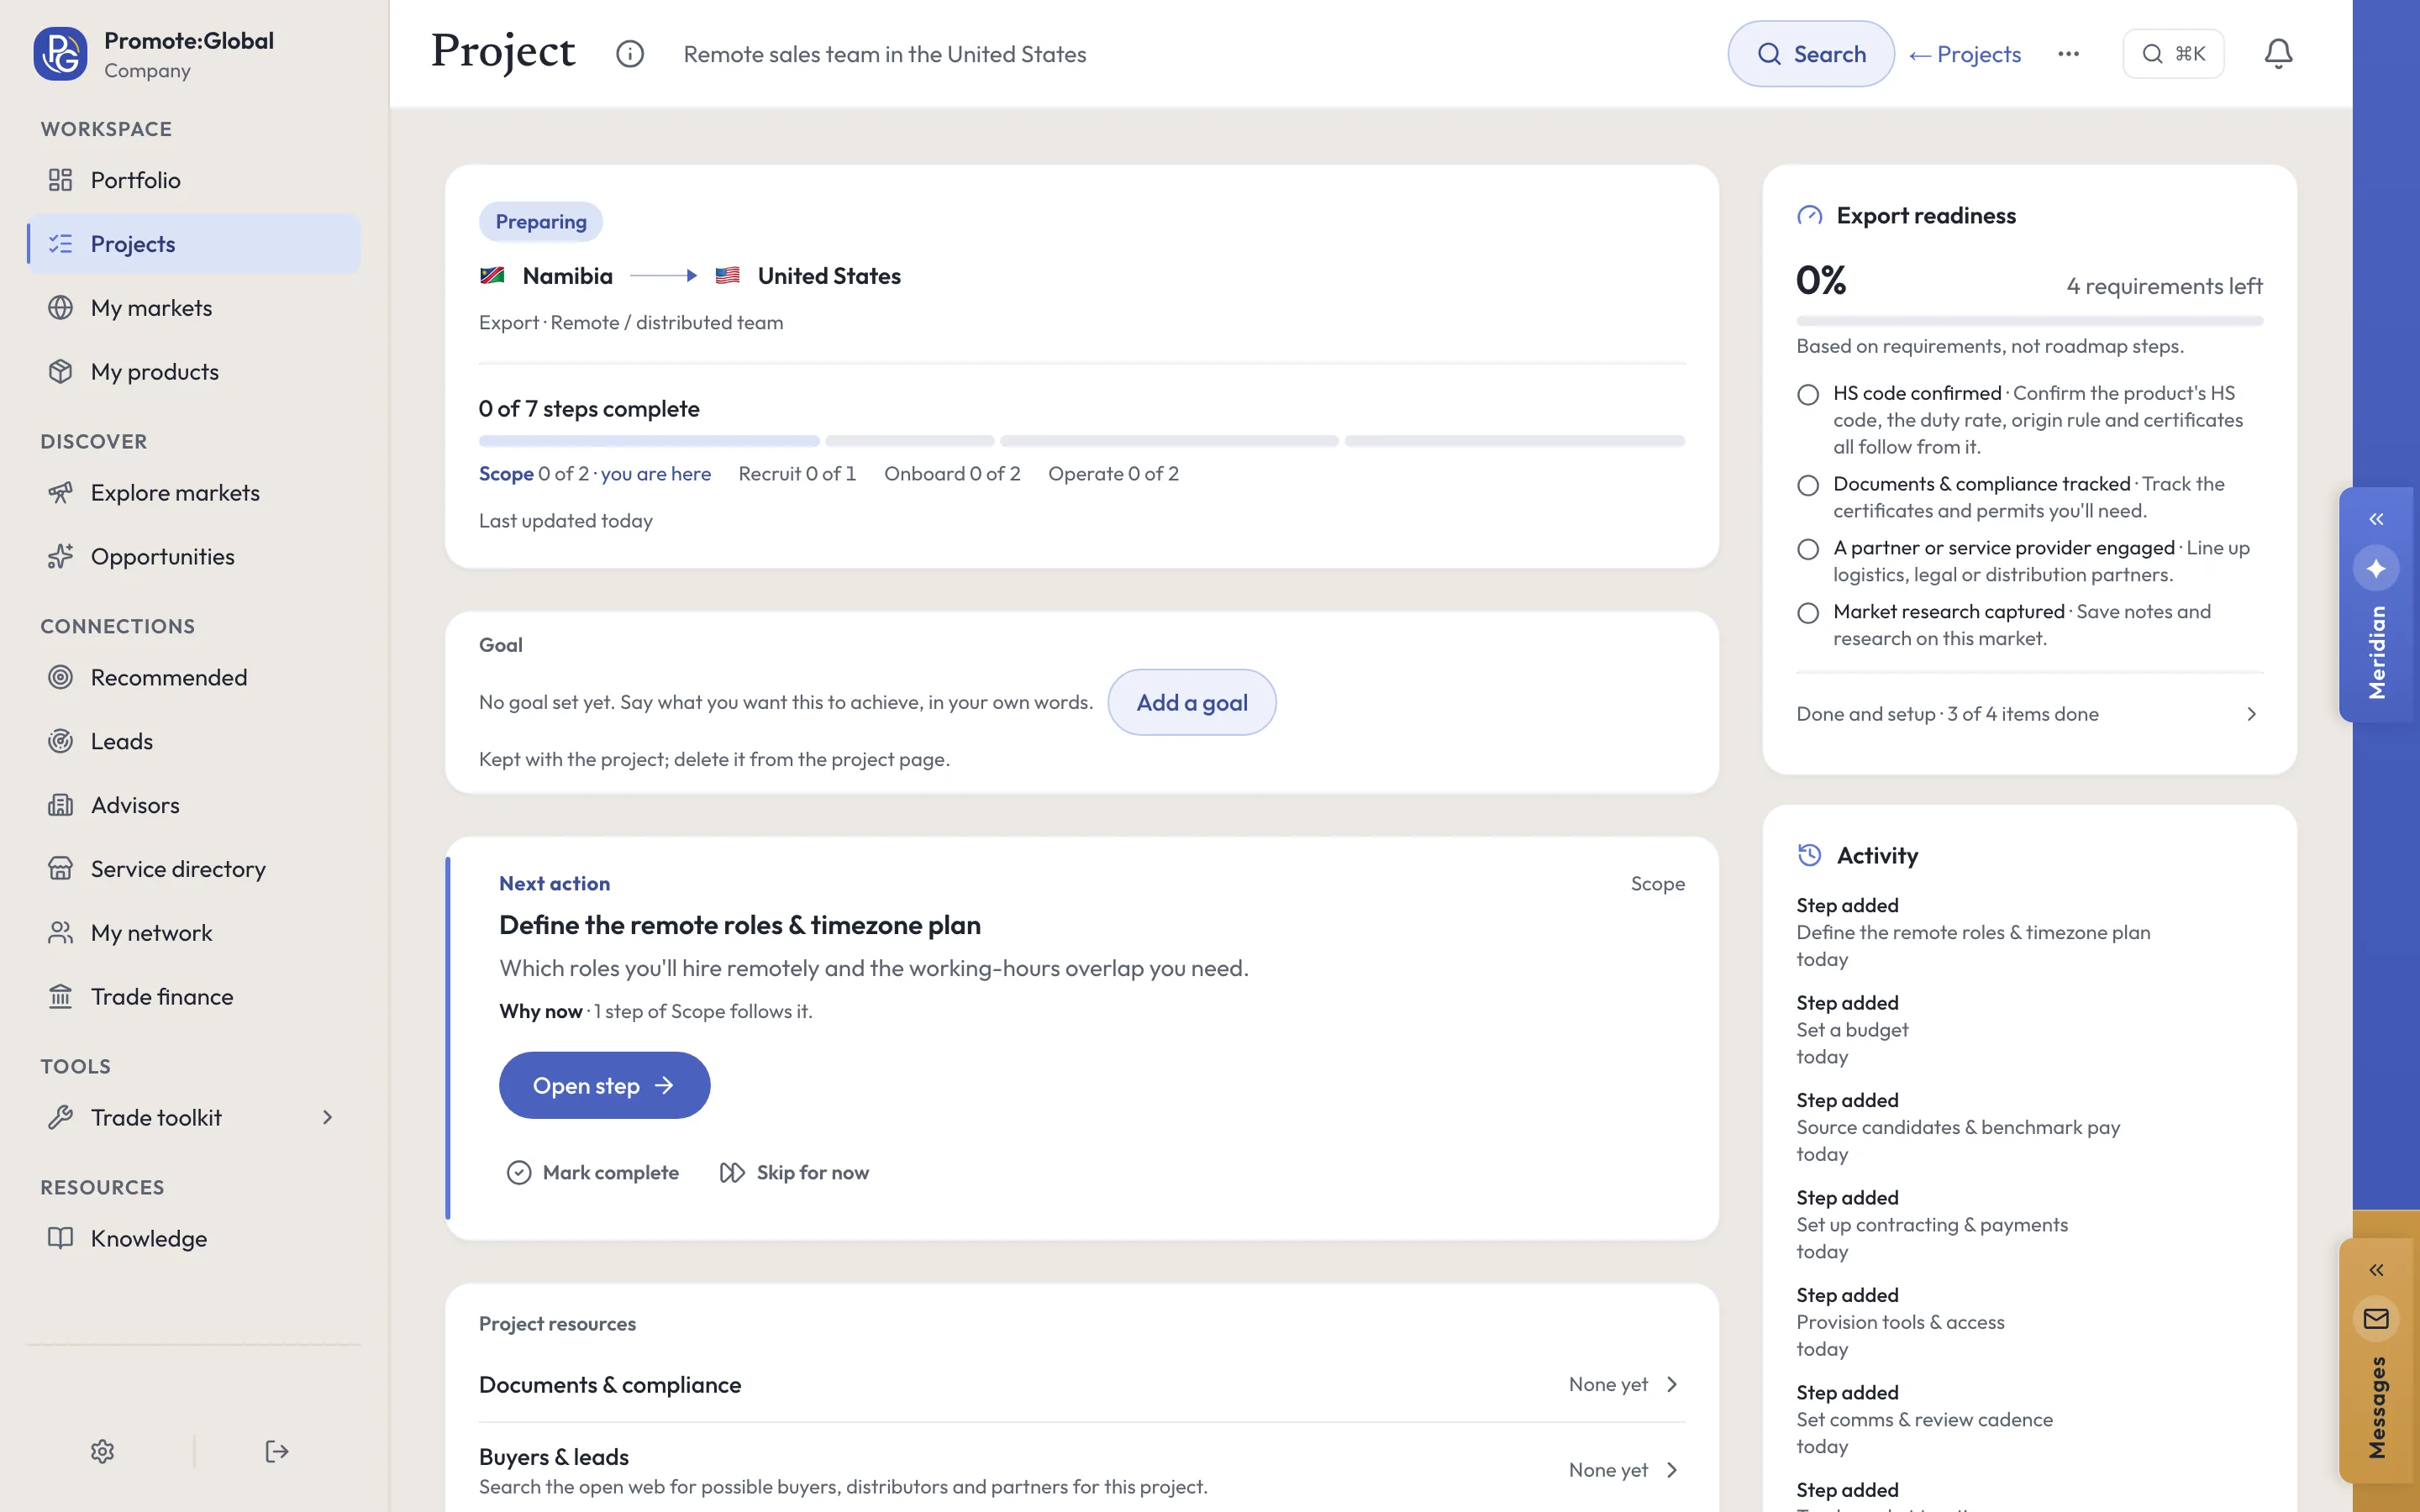Click the Namibia flag icon
This screenshot has width=2420, height=1512.
pyautogui.click(x=492, y=276)
